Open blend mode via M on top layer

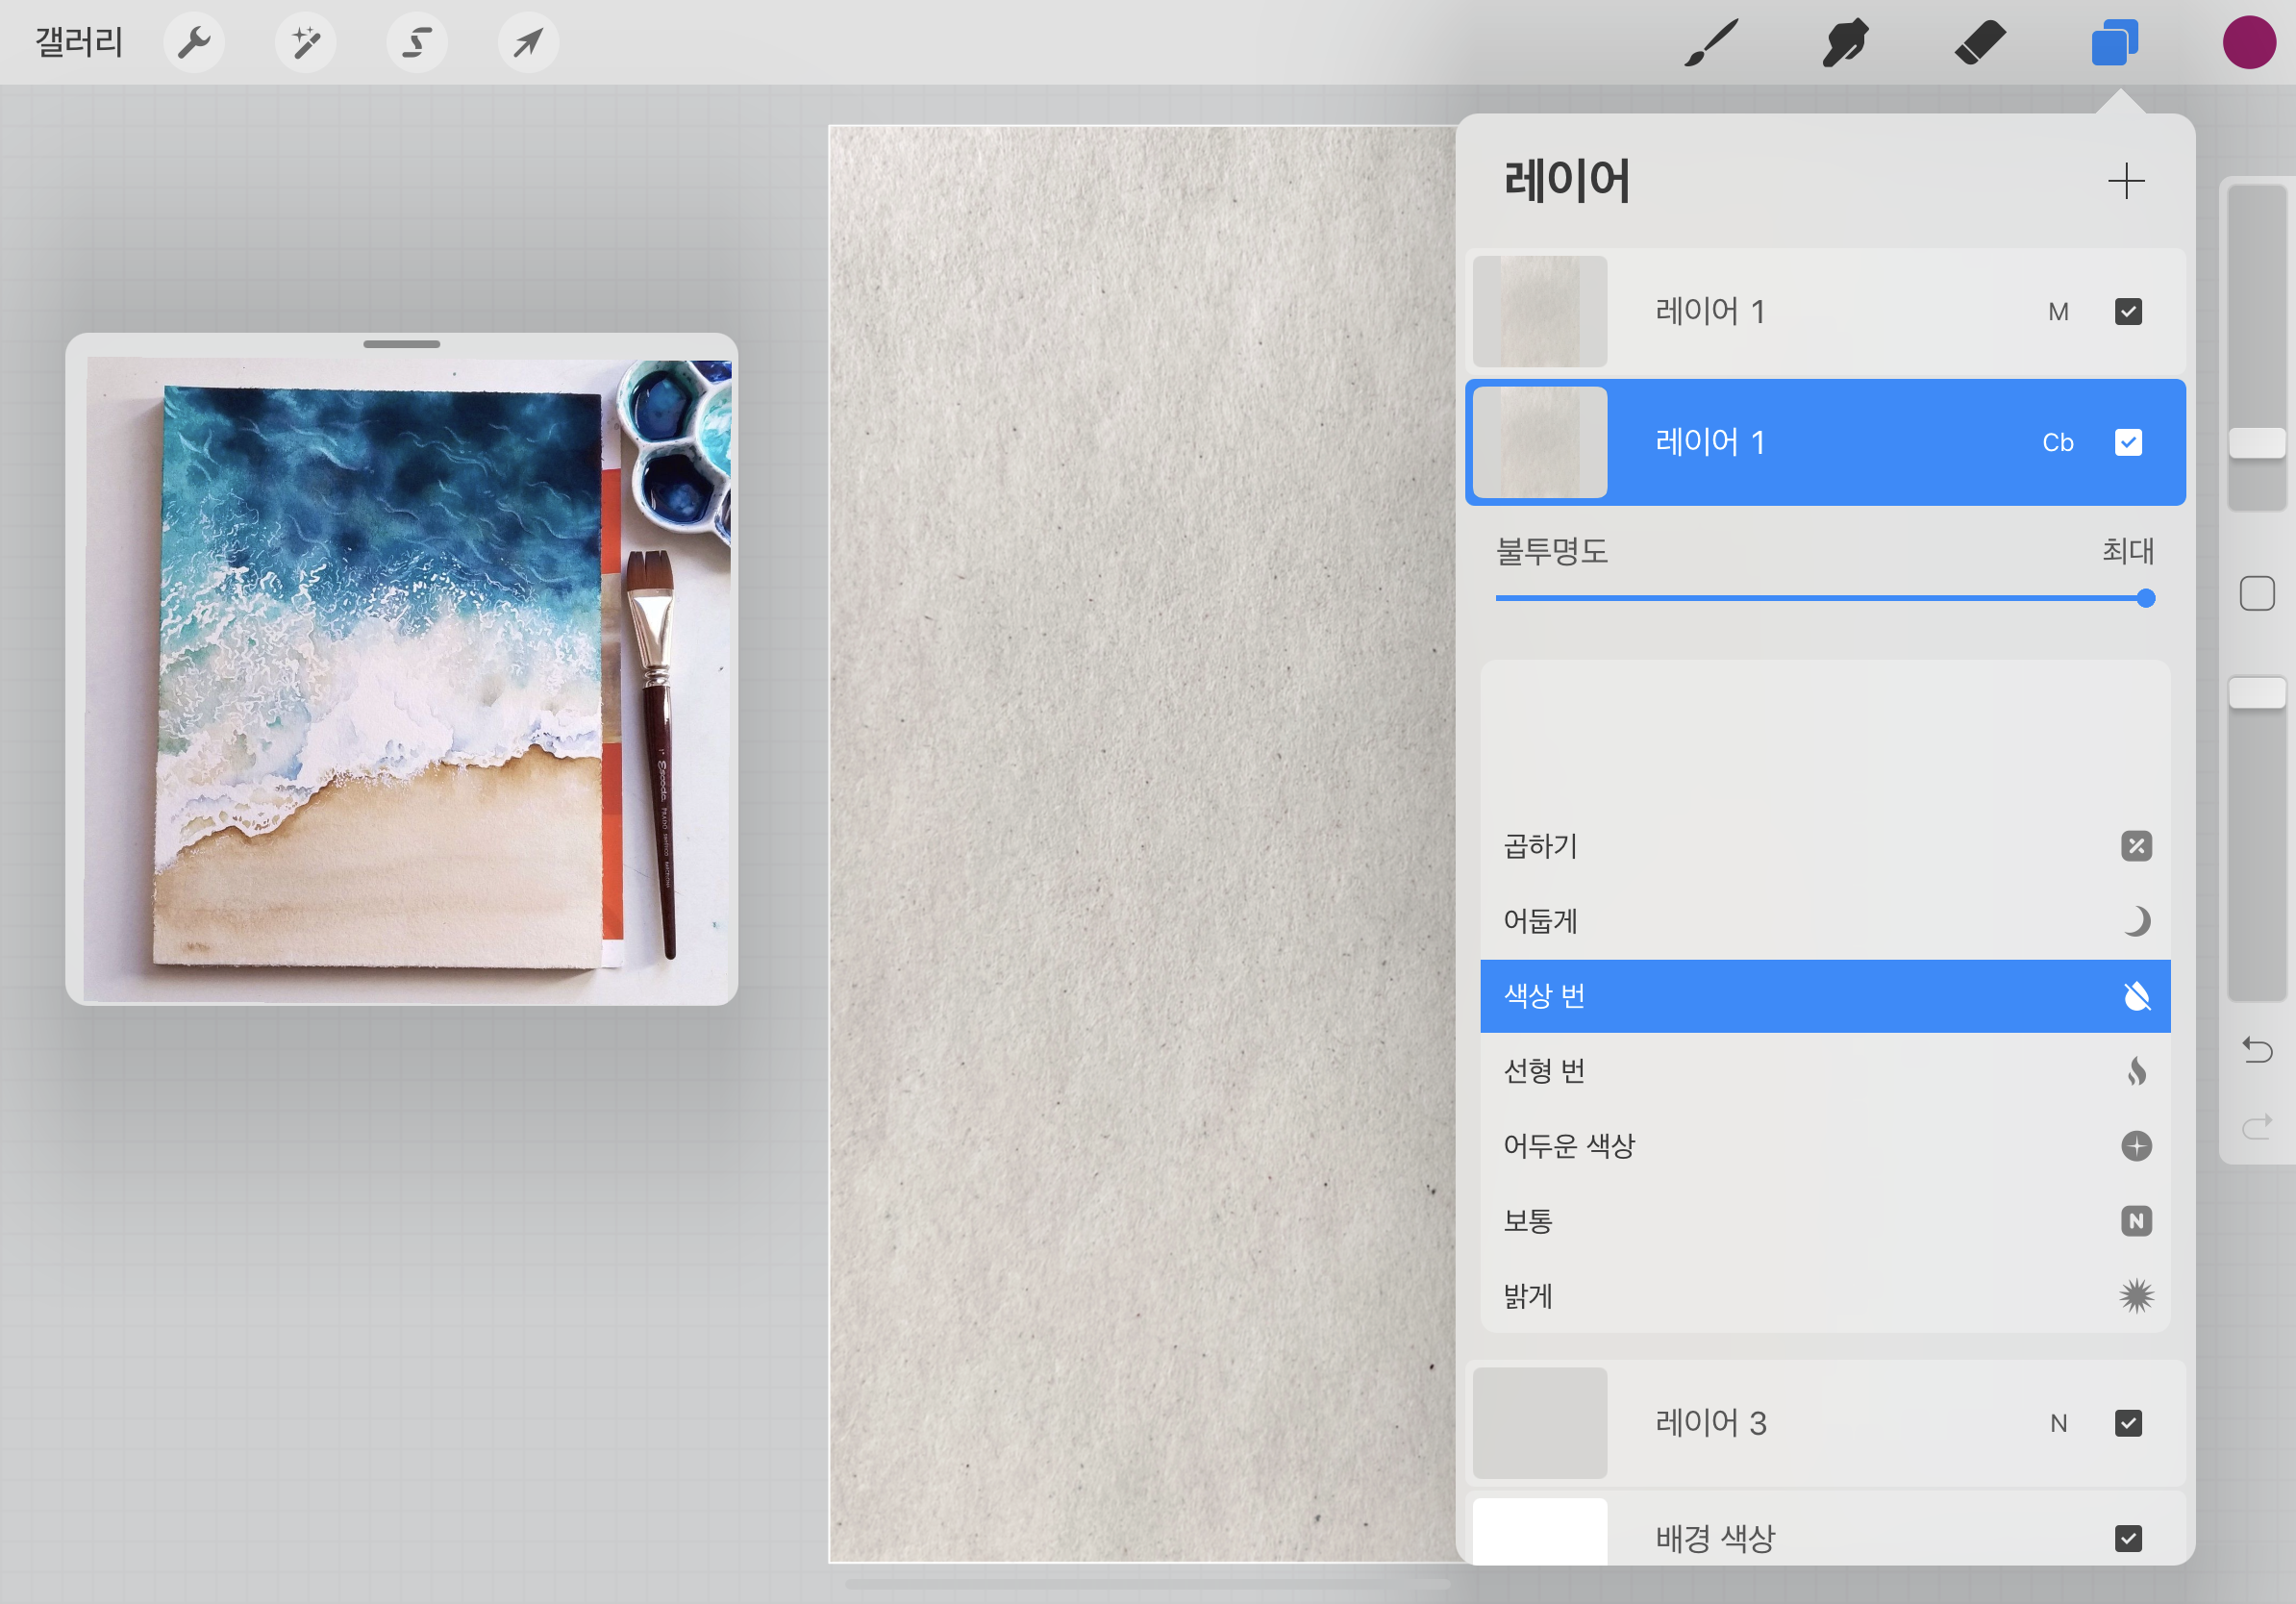(x=2057, y=312)
